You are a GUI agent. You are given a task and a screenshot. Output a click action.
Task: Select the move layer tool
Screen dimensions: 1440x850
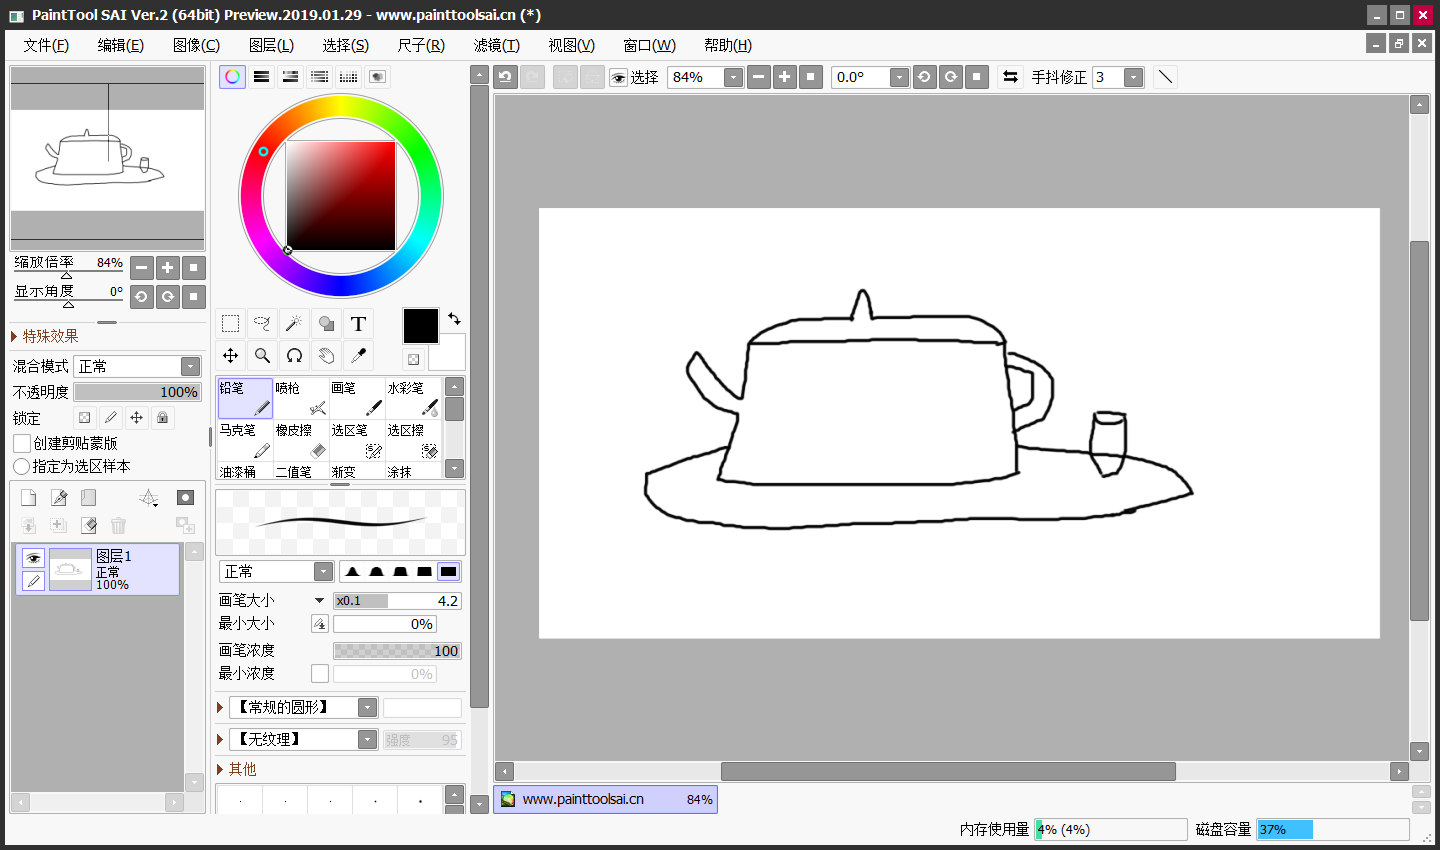[230, 355]
